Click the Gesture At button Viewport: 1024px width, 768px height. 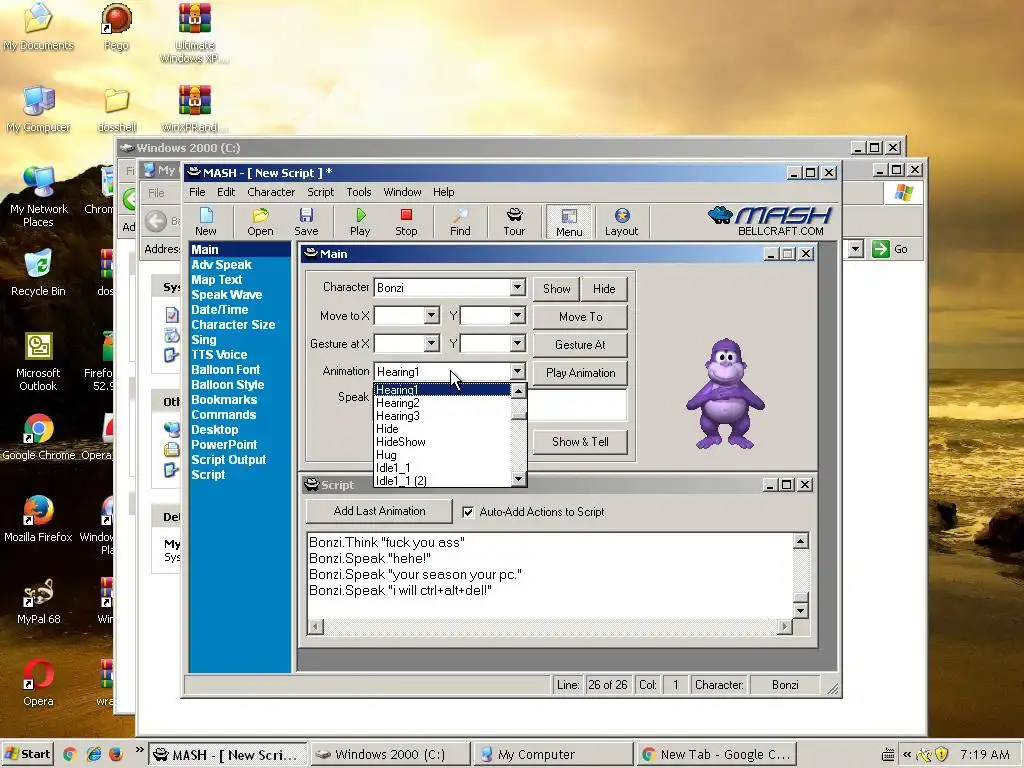[x=580, y=345]
